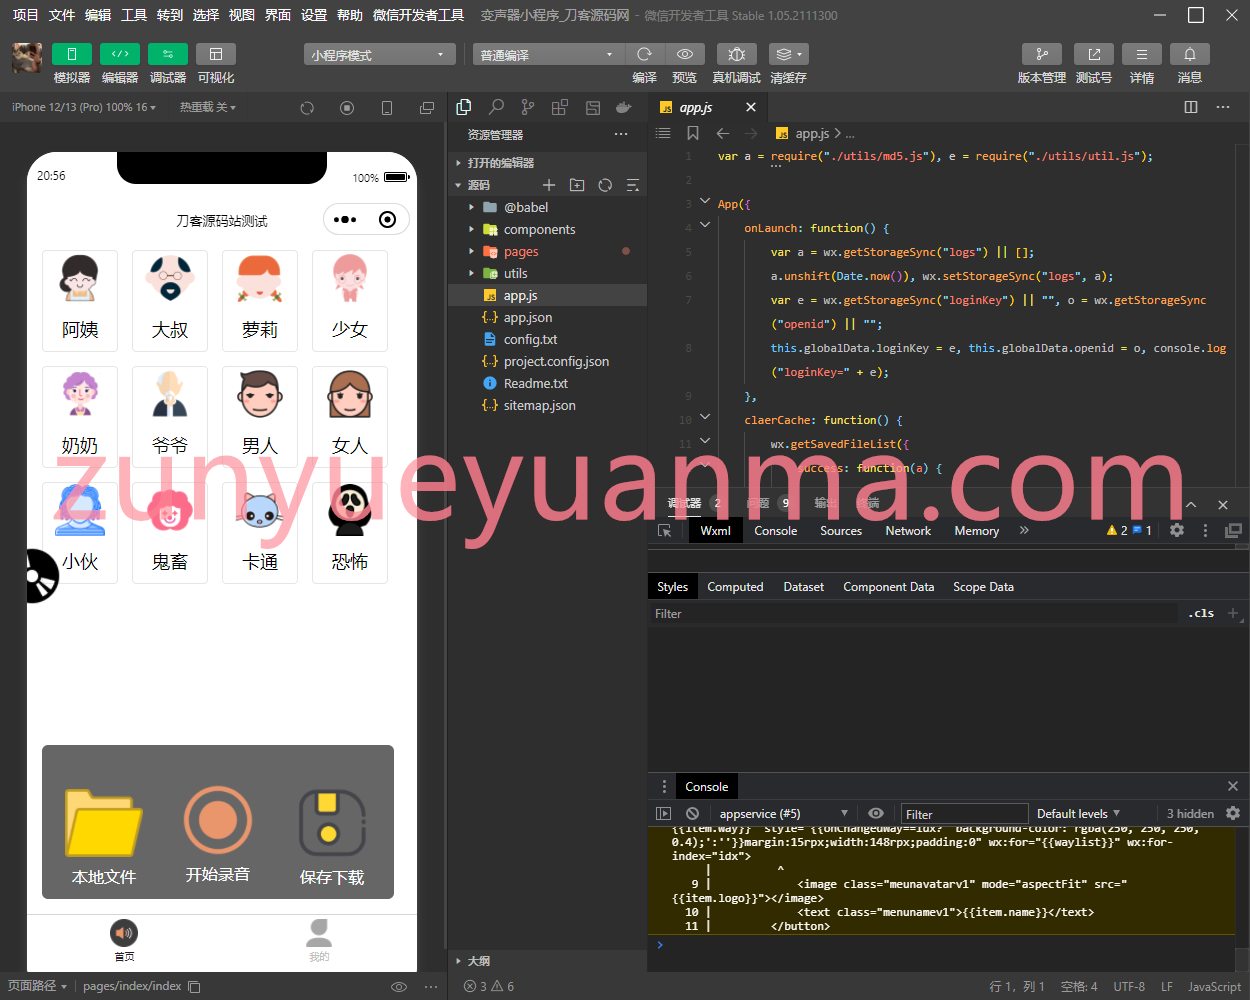Open iPhone 12/13 device dropdown

[84, 107]
